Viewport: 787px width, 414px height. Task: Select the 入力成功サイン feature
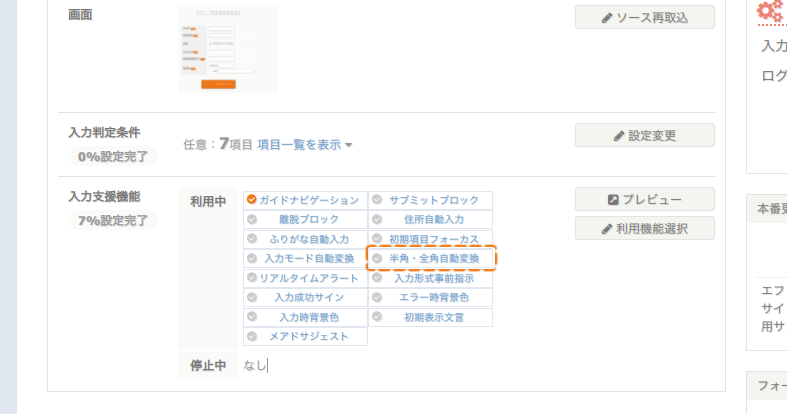pos(305,298)
